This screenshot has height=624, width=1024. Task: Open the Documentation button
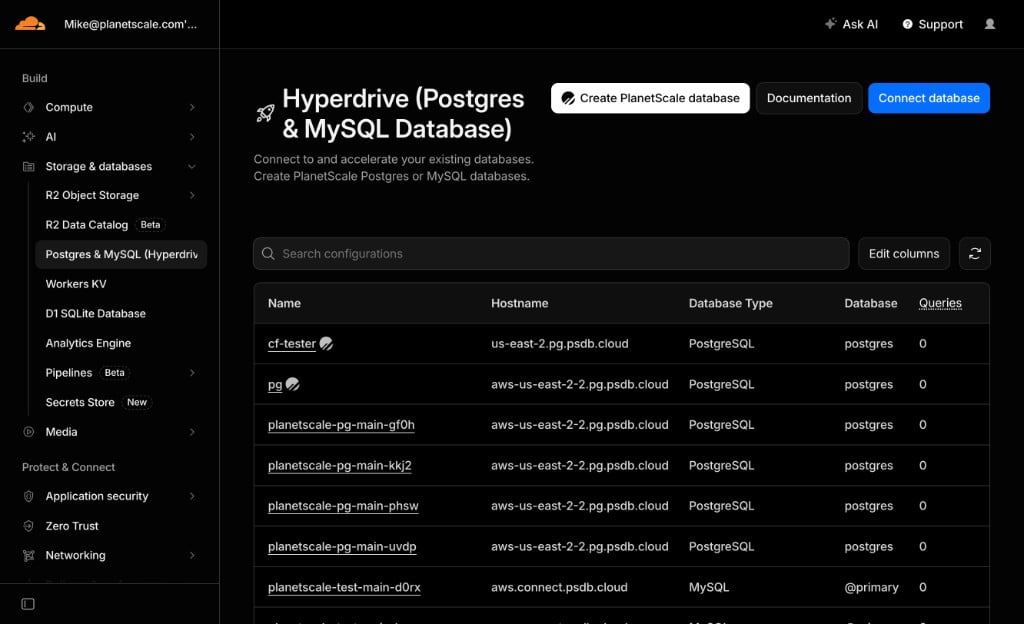[x=808, y=98]
